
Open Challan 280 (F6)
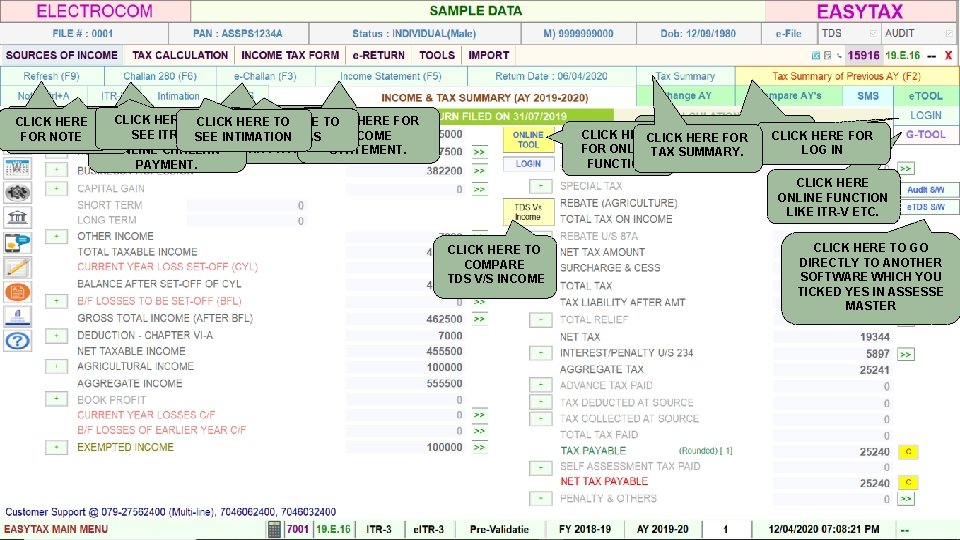[x=160, y=77]
